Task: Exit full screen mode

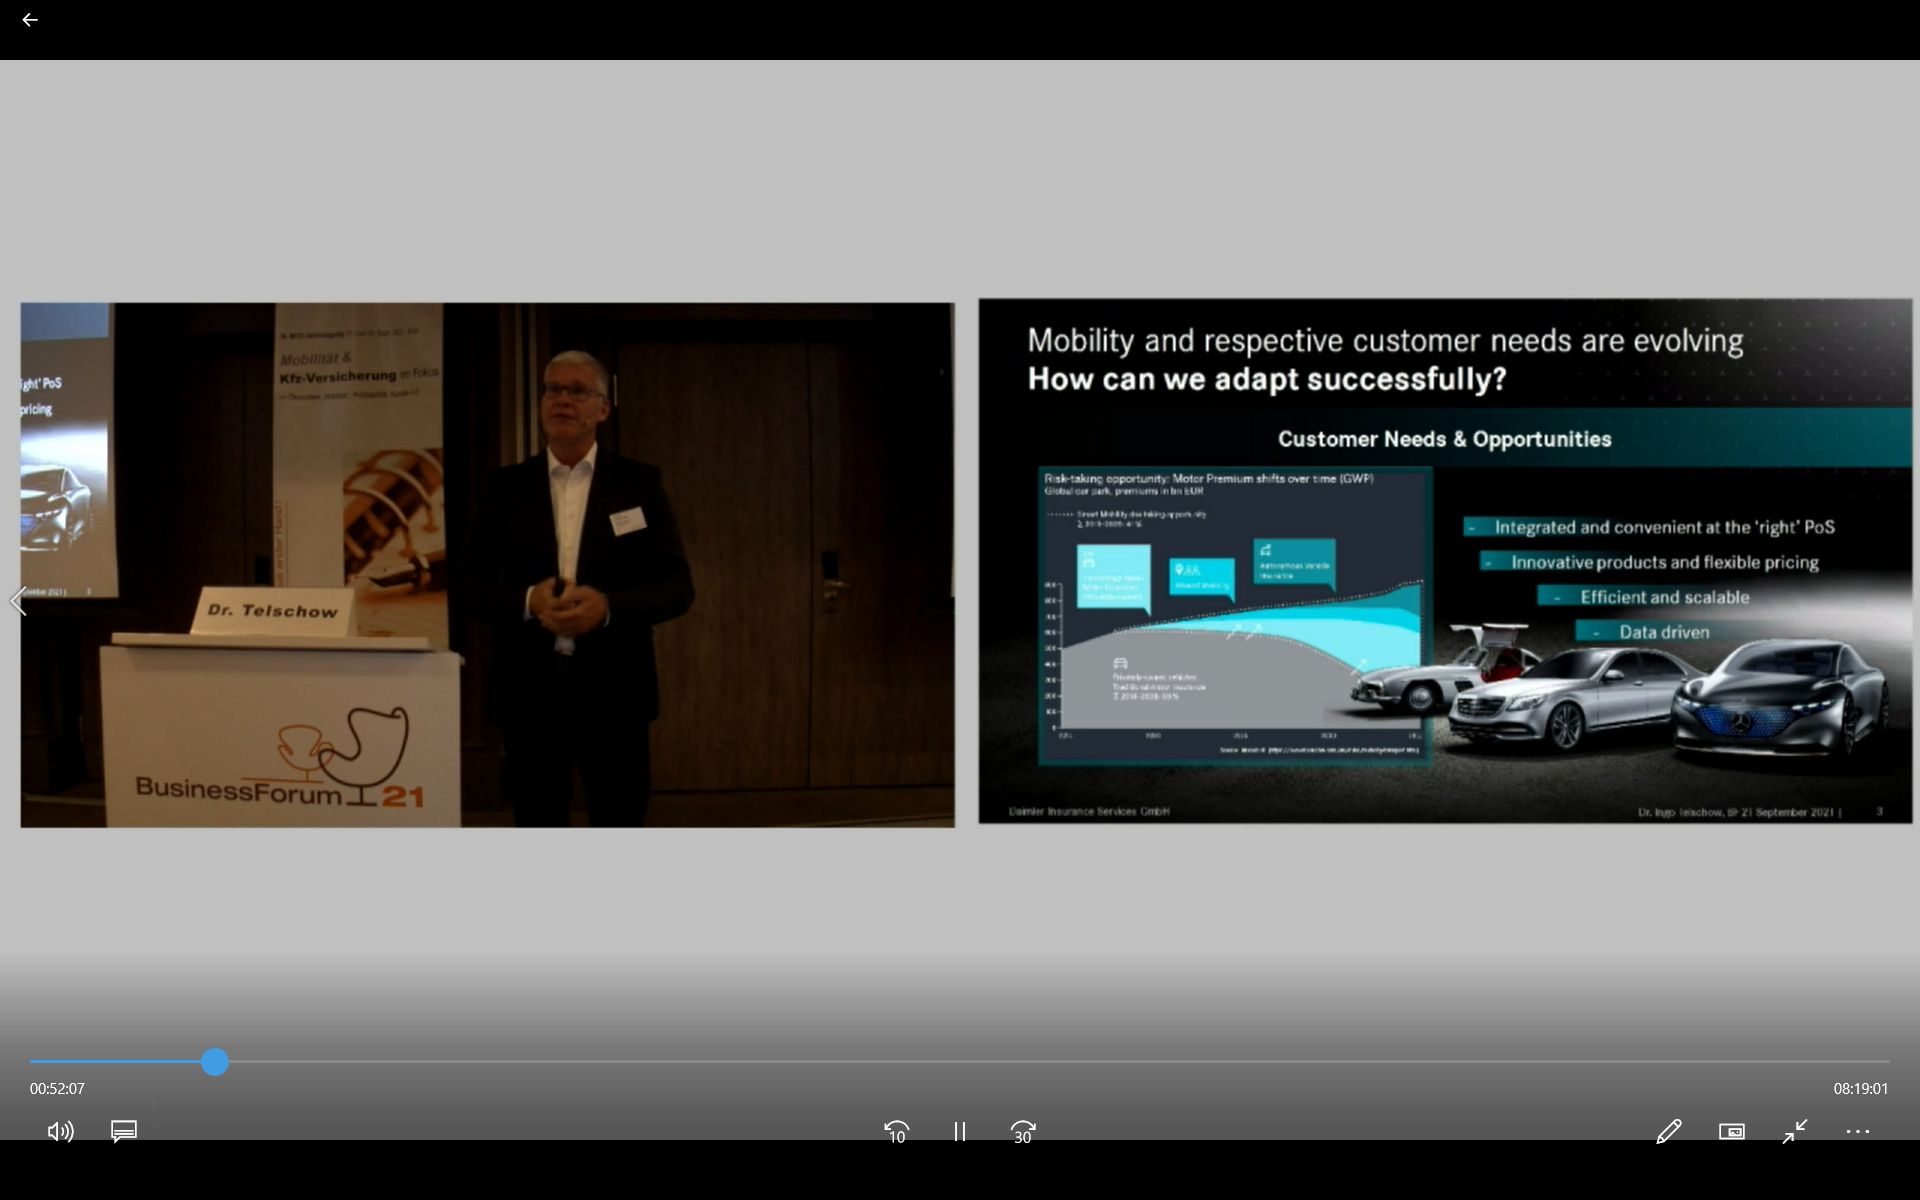Action: (1795, 1131)
